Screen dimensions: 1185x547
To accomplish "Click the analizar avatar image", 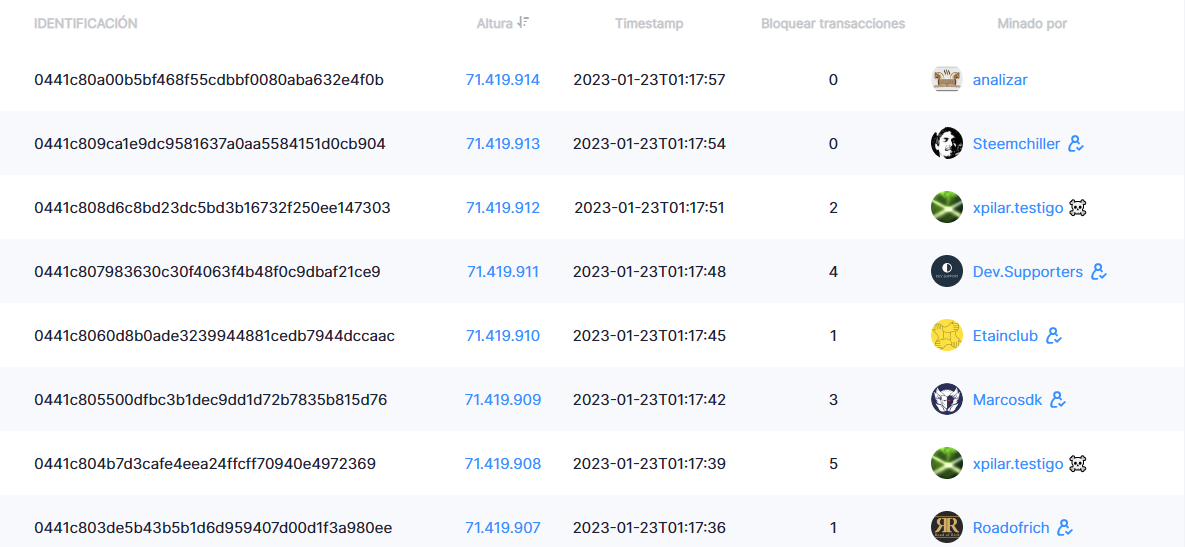I will click(947, 79).
